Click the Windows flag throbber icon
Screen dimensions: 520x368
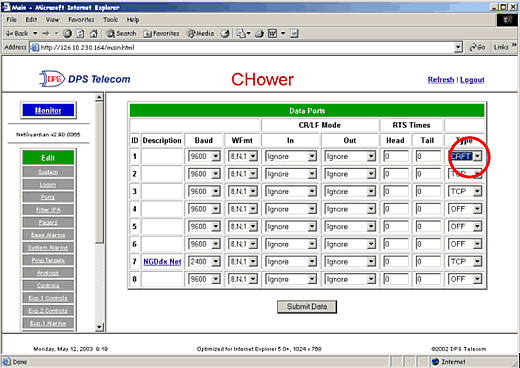point(507,20)
